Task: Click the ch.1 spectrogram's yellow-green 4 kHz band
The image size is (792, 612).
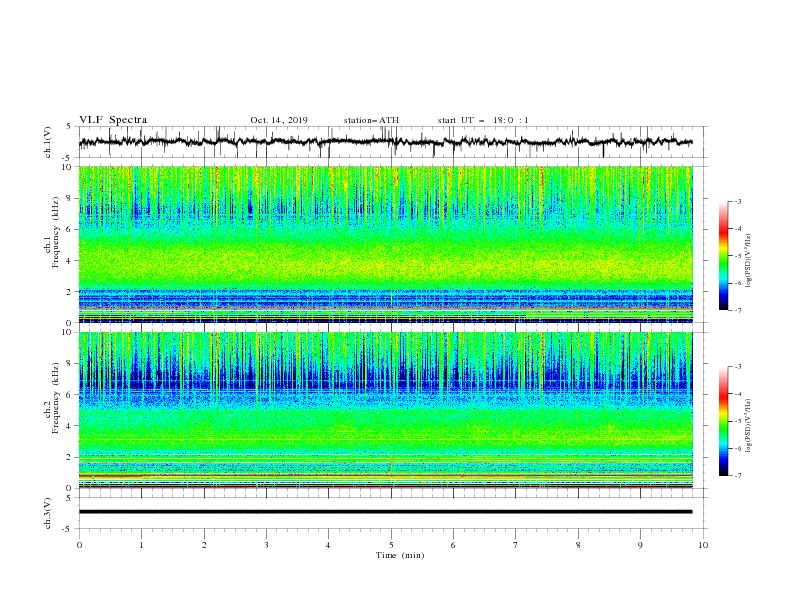Action: (385, 261)
